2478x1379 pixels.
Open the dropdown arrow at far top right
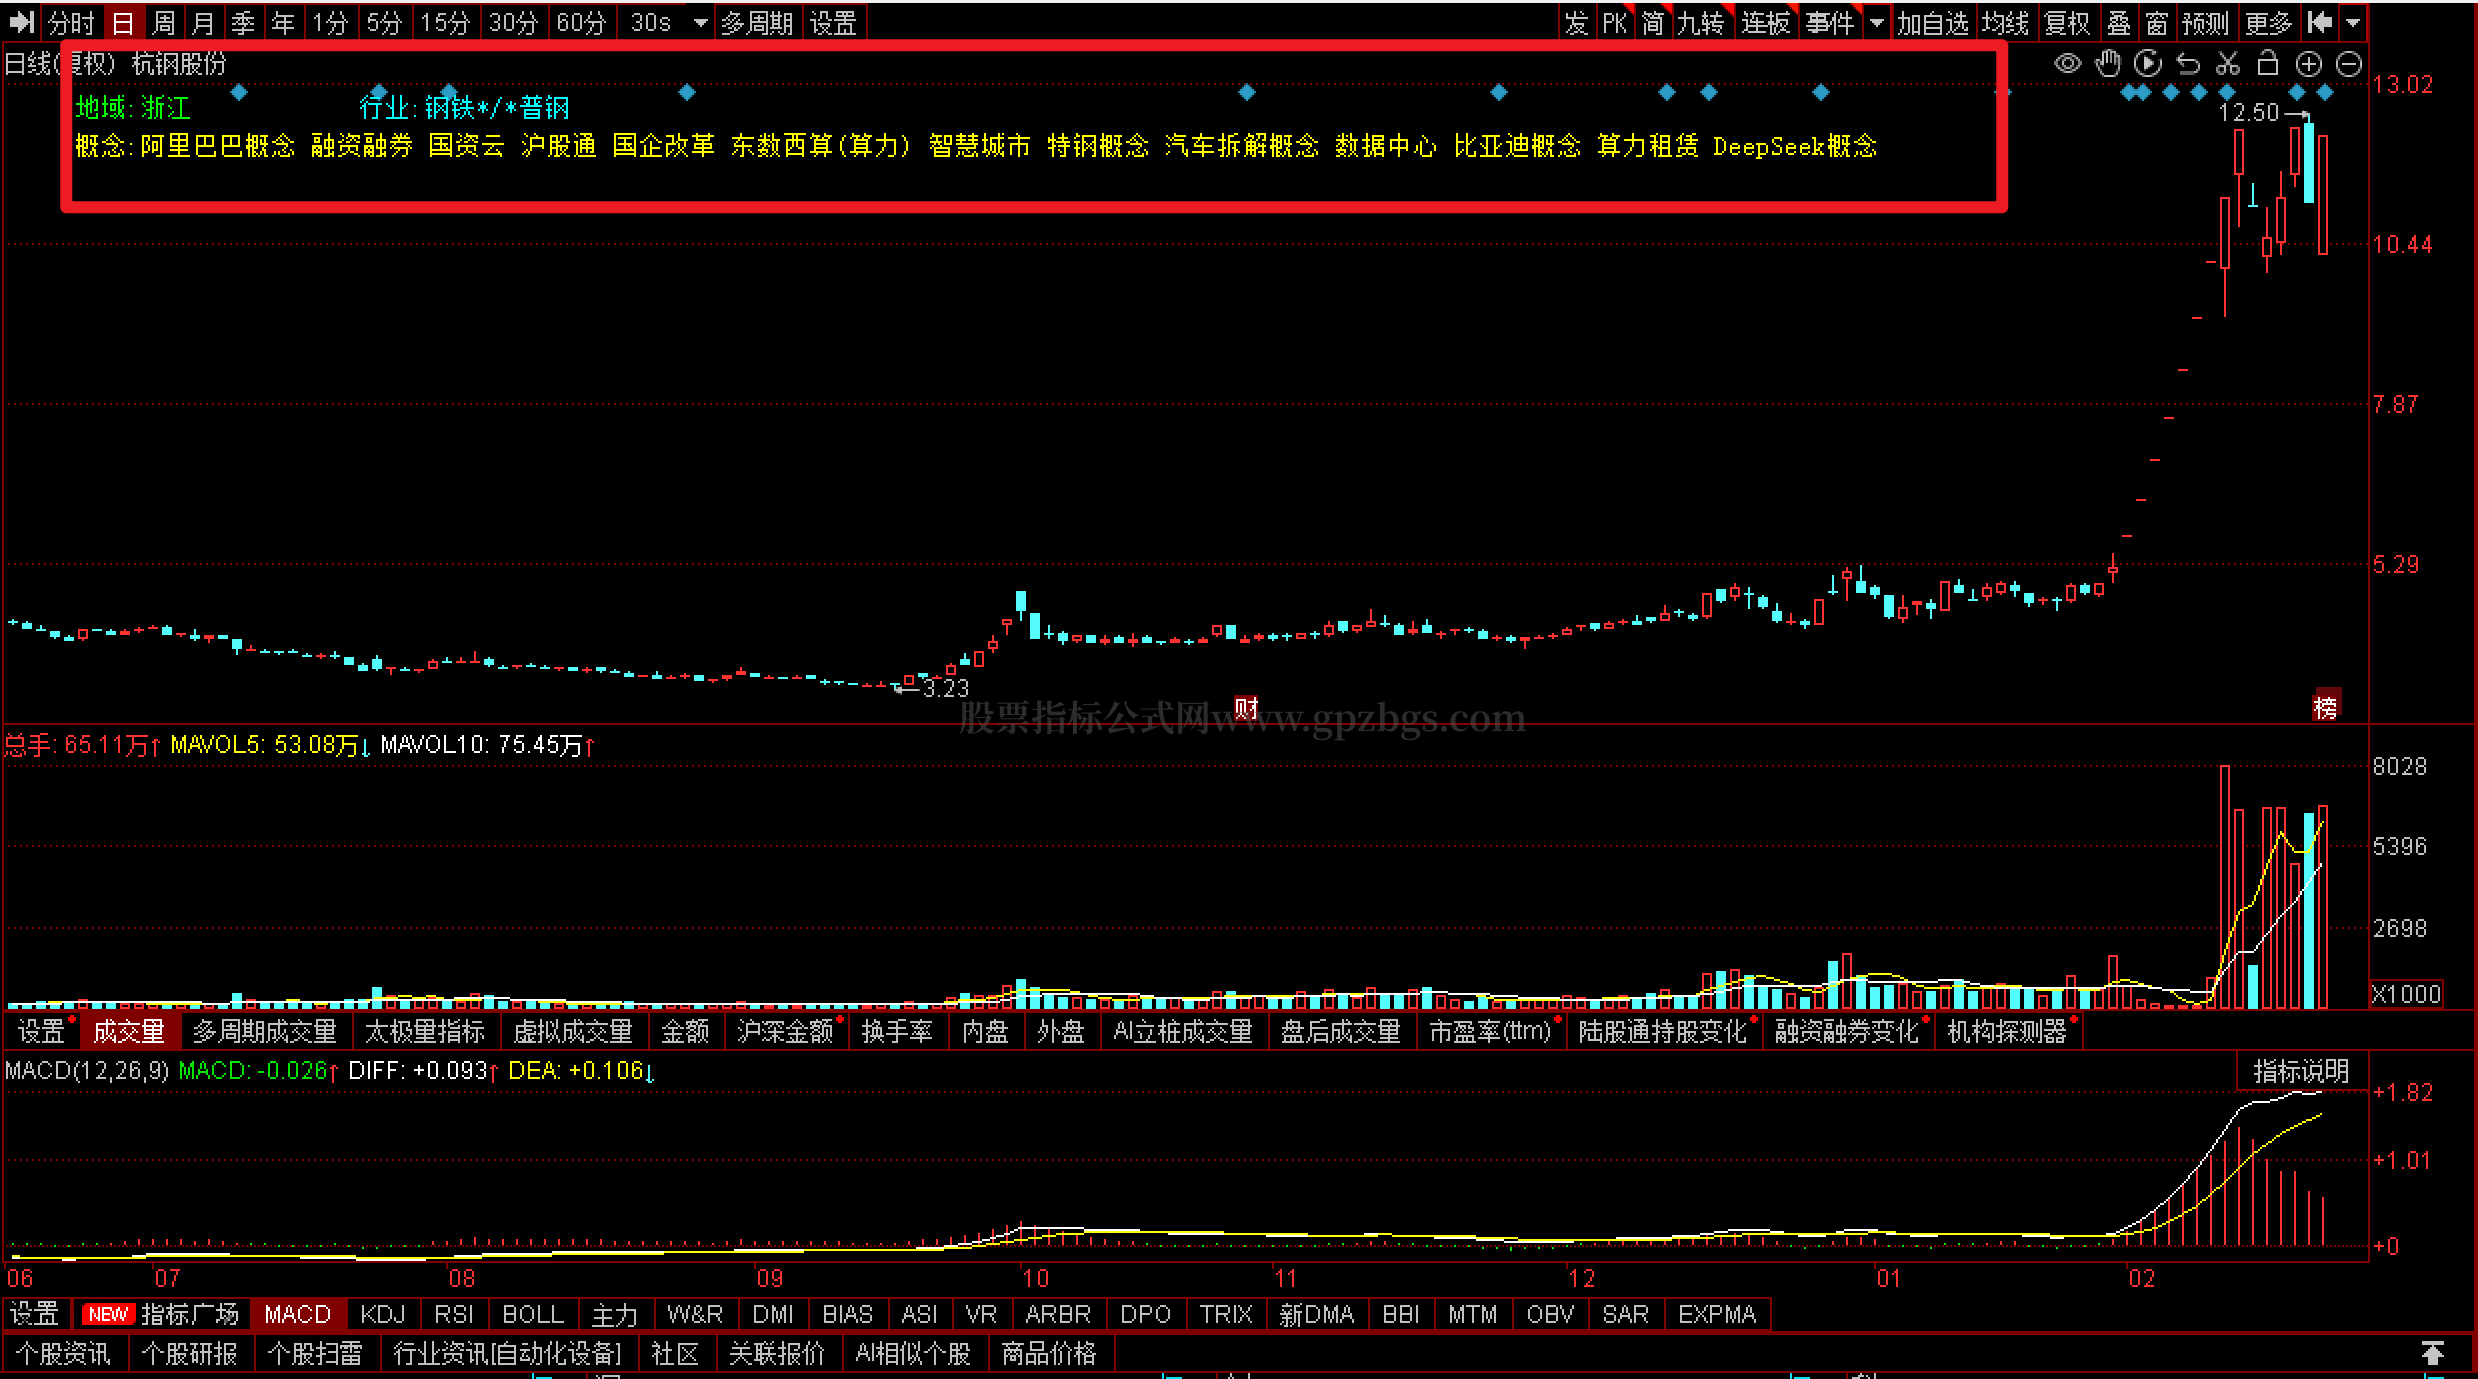click(x=2353, y=22)
